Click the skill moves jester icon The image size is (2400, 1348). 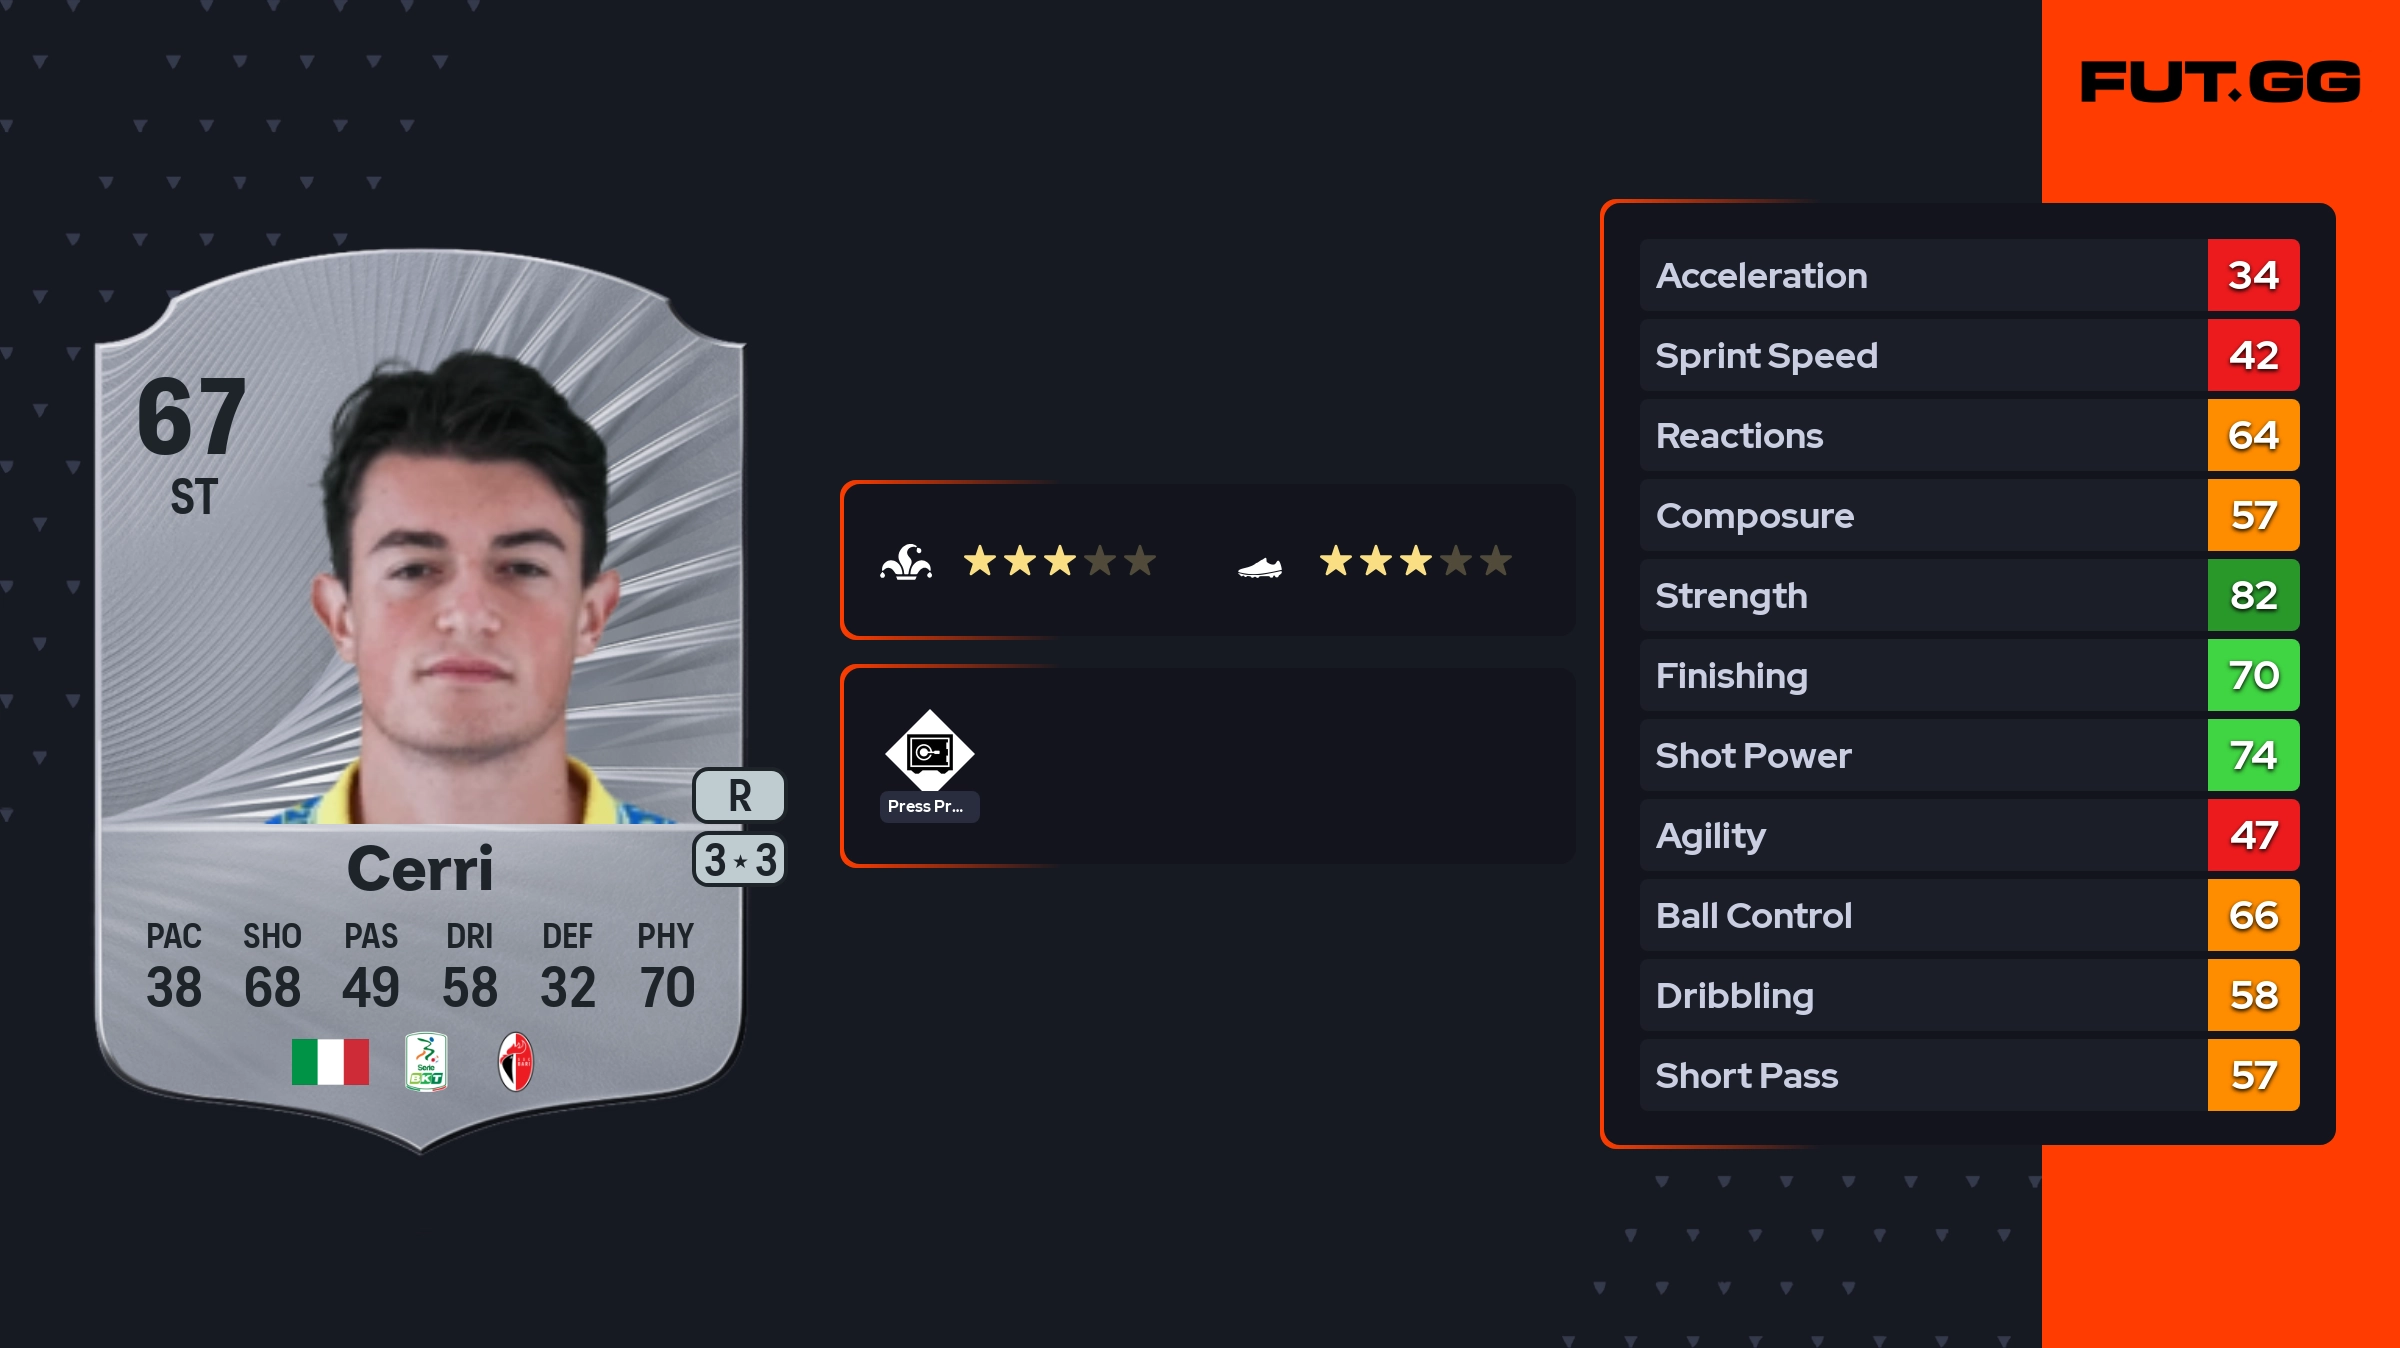pos(906,562)
